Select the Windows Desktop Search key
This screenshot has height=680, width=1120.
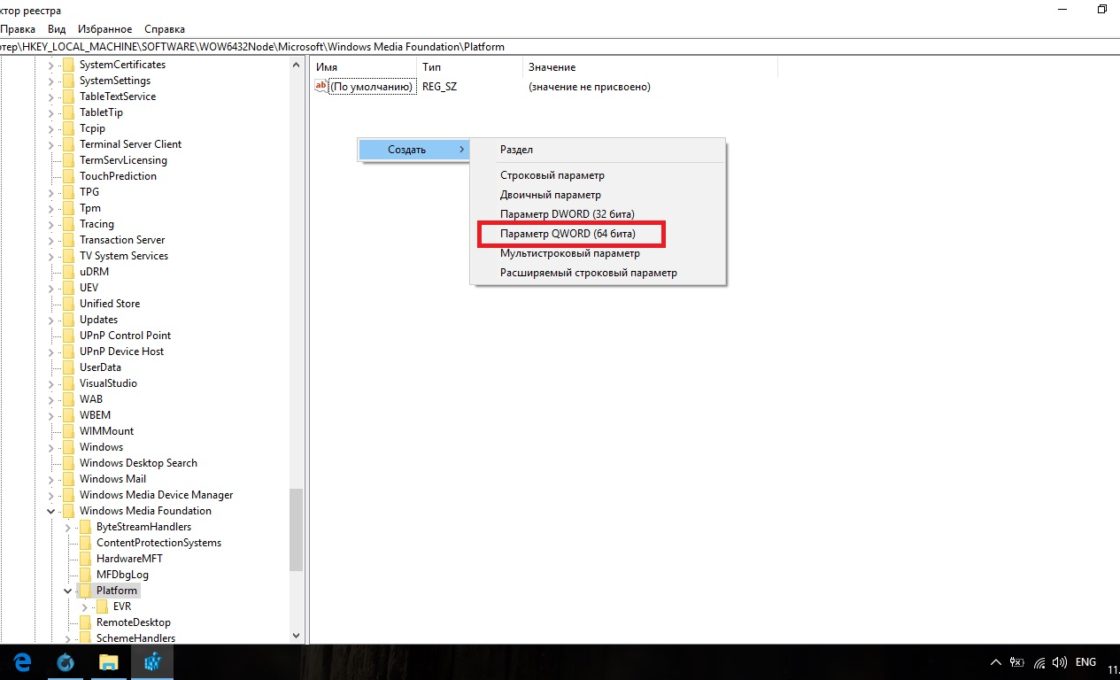coord(138,463)
